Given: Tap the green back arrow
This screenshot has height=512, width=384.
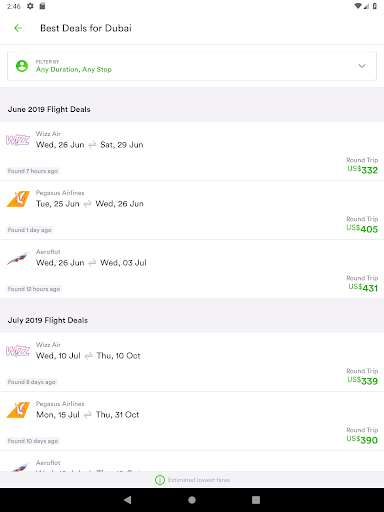Looking at the screenshot, I should click(x=18, y=28).
